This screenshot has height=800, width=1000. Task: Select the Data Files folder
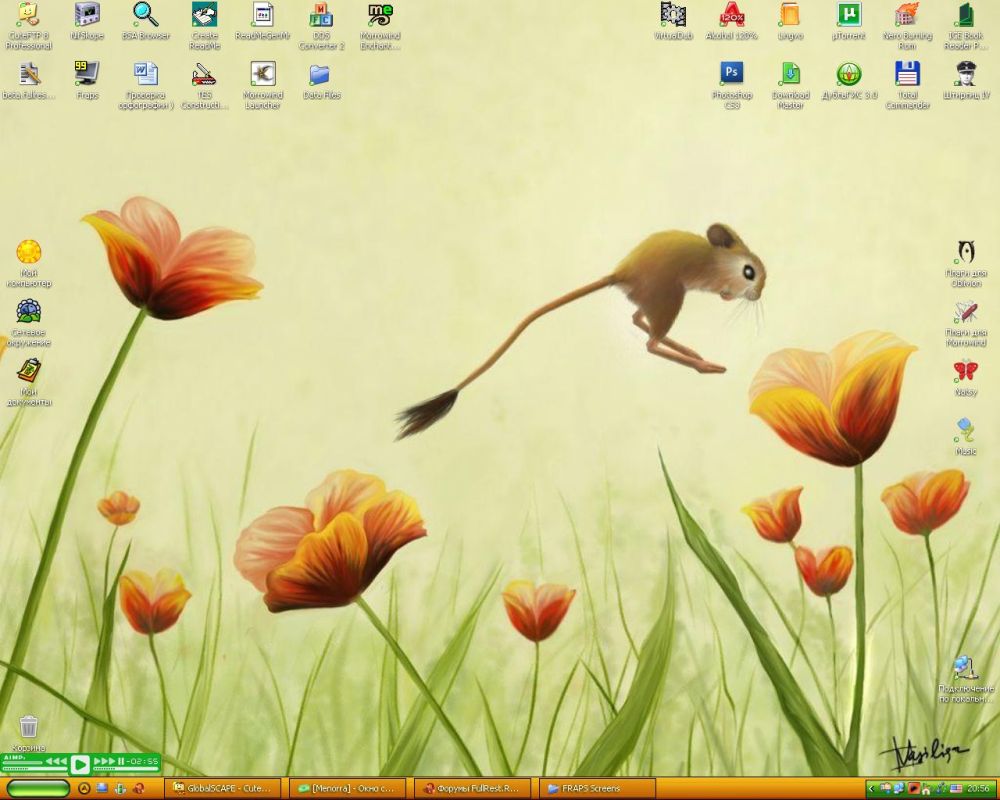[x=320, y=75]
